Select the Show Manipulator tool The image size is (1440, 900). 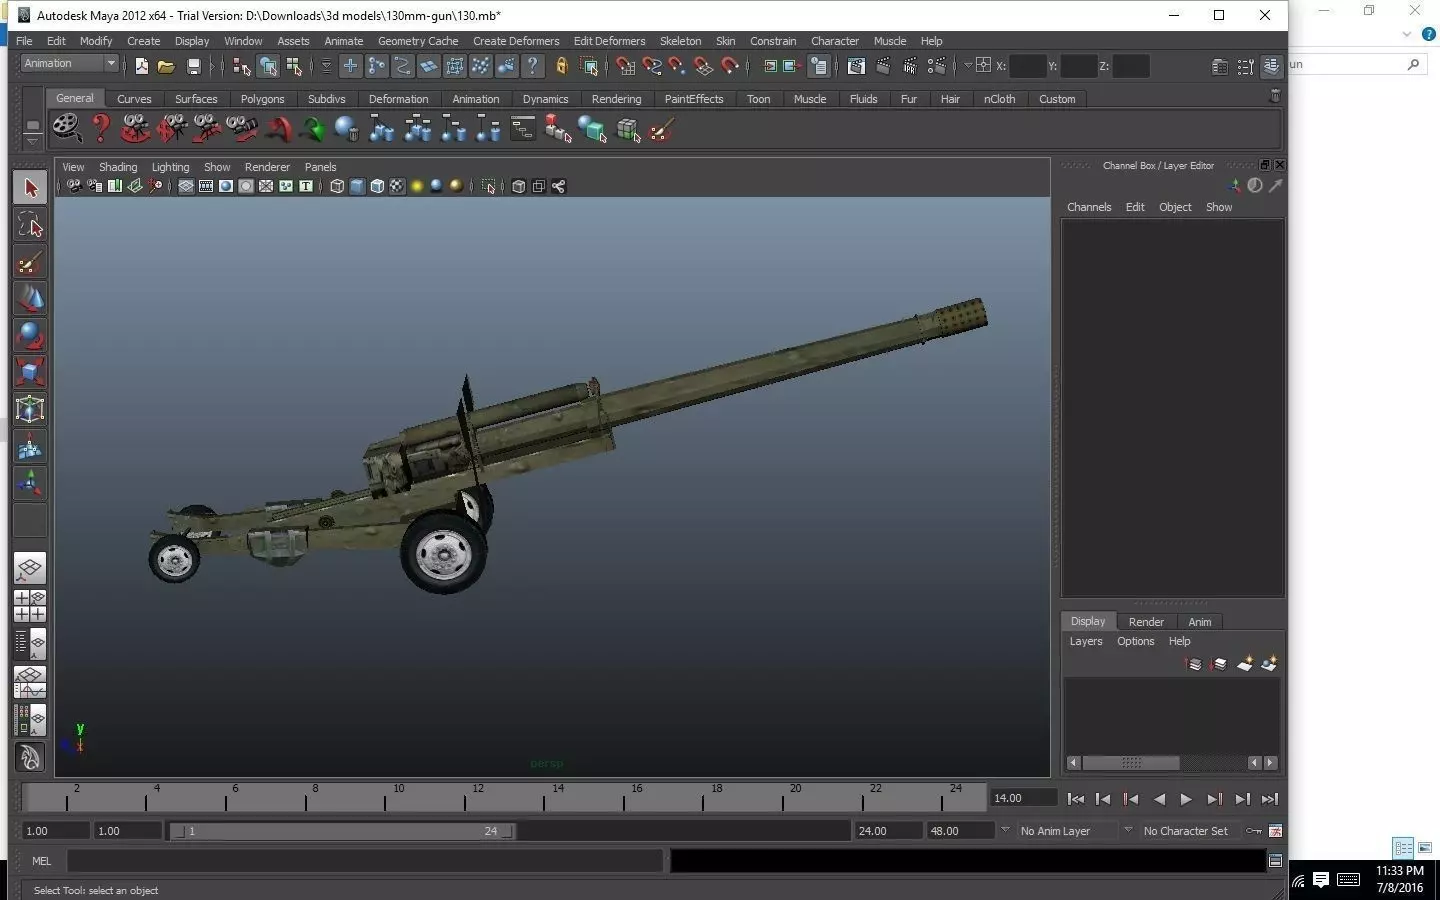point(30,484)
